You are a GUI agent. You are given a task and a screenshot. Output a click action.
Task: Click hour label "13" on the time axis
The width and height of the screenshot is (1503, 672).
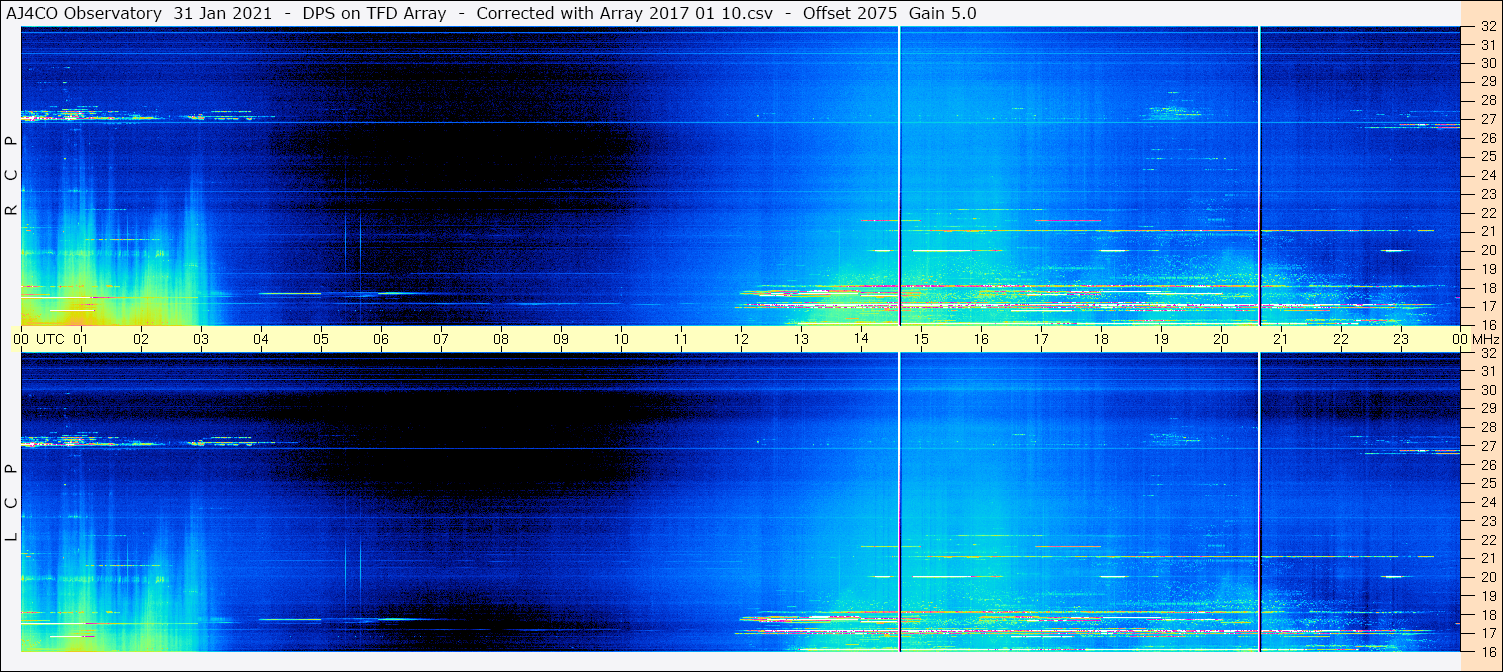(x=801, y=339)
